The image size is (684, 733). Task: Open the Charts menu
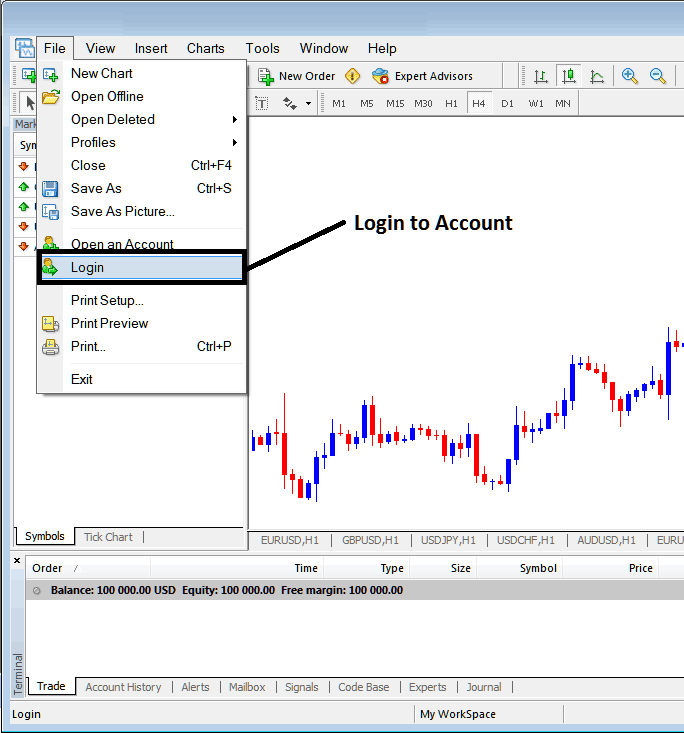(205, 48)
